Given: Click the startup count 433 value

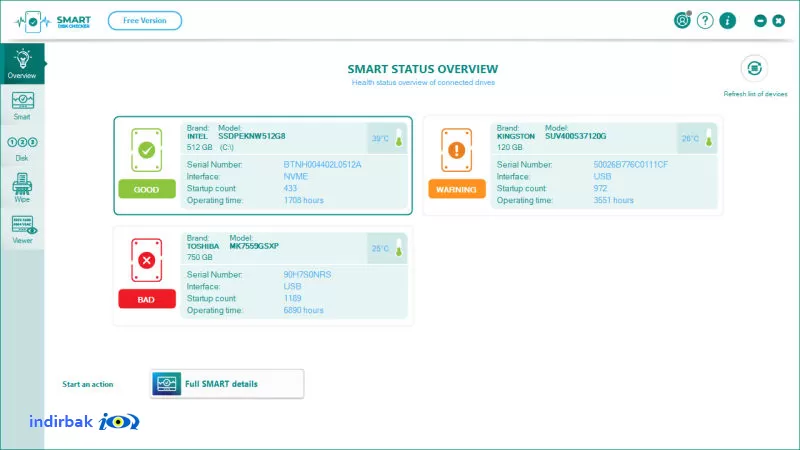Looking at the screenshot, I should click(290, 188).
